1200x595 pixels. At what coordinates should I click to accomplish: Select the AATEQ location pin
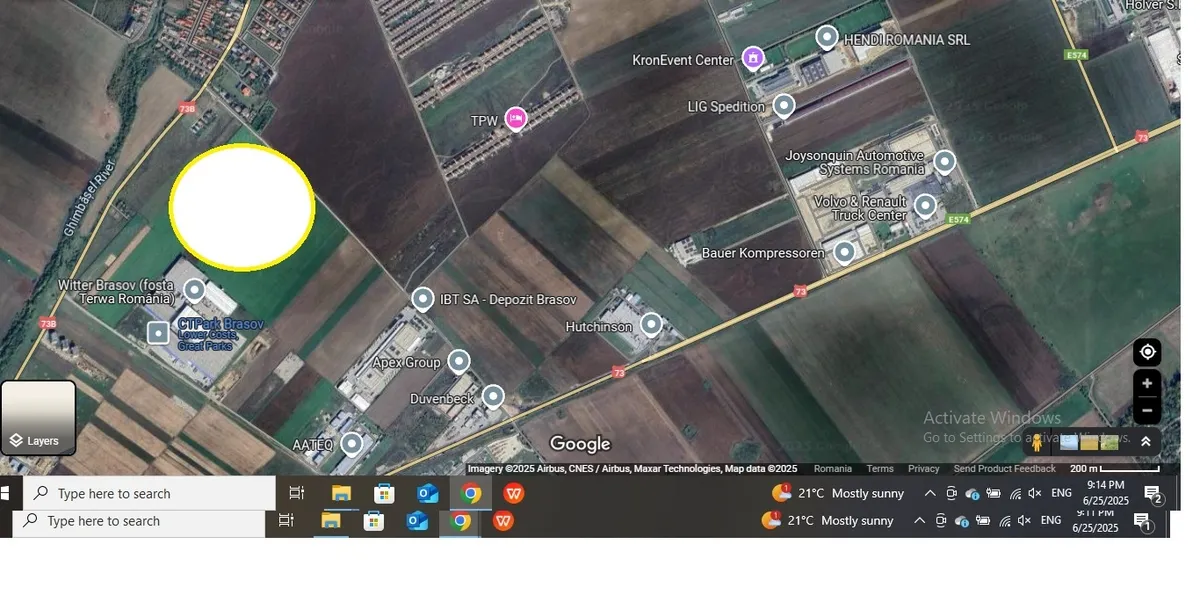pos(352,443)
